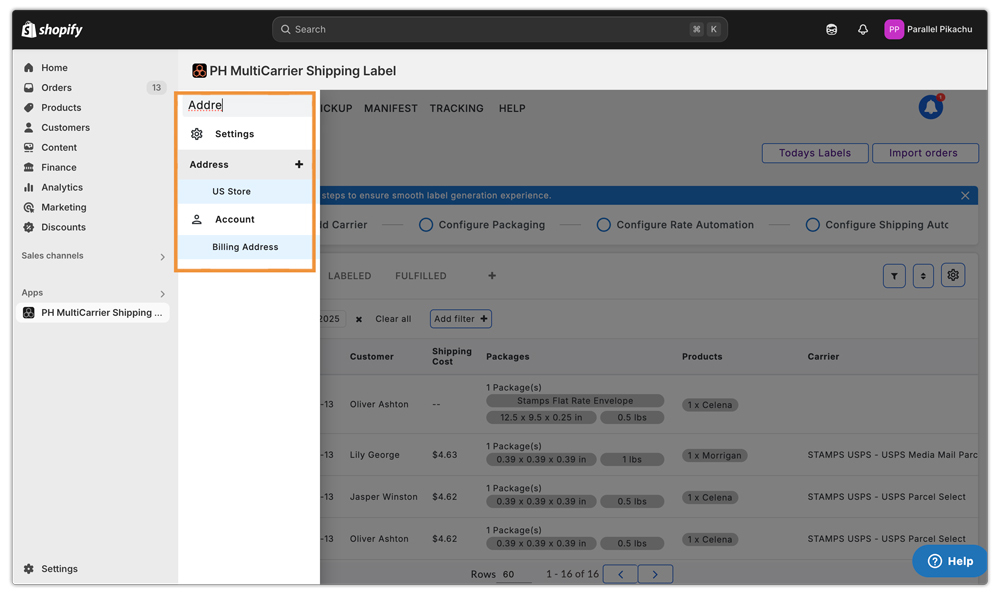This screenshot has width=1000, height=595.
Task: Open the Help chat button
Action: (950, 561)
